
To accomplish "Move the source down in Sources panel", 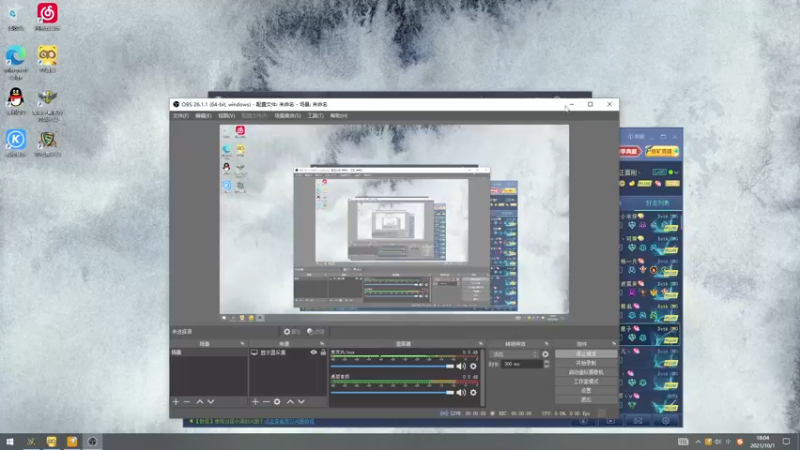I will pyautogui.click(x=301, y=402).
